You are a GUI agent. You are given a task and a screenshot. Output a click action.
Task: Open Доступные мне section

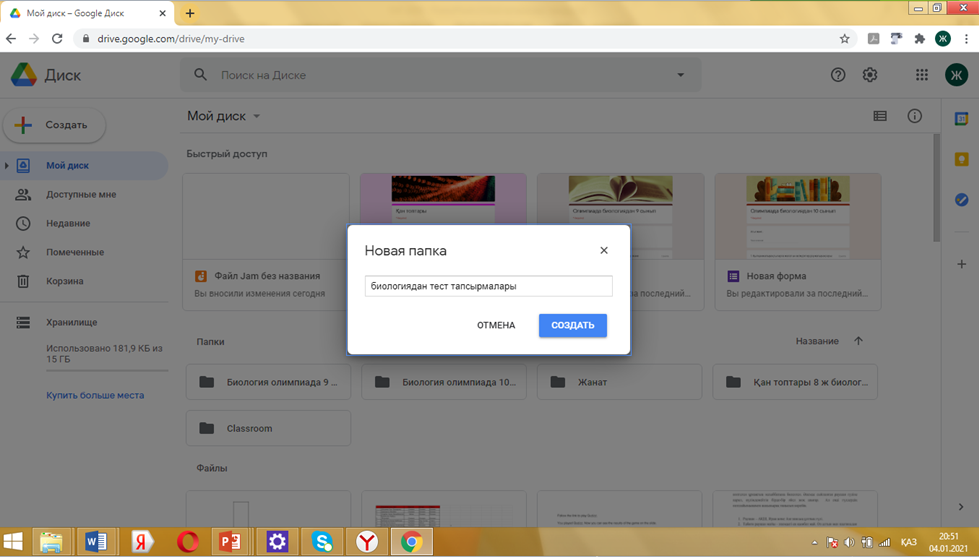81,194
